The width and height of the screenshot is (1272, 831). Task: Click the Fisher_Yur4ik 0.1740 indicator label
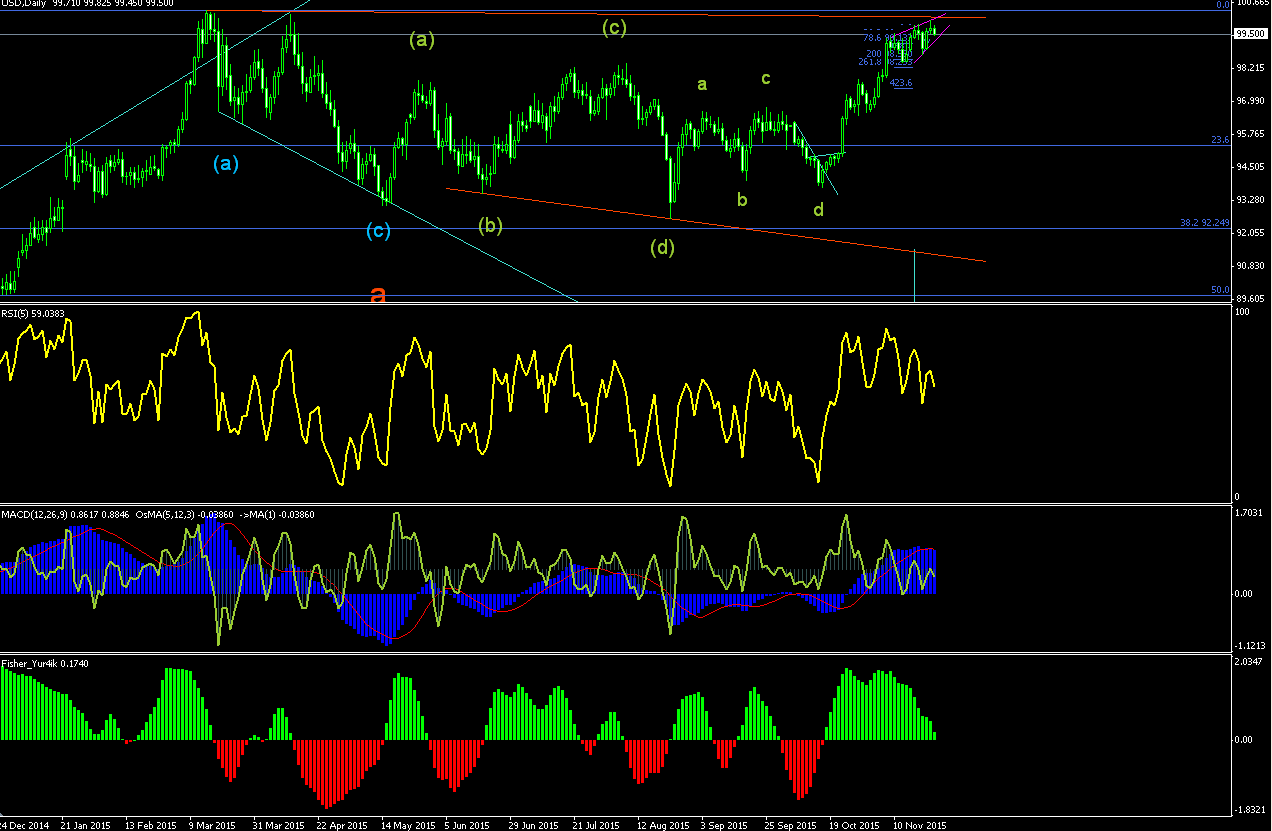click(46, 663)
